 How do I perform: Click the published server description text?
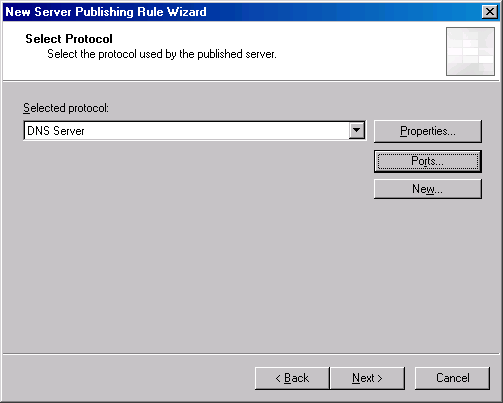(x=162, y=54)
